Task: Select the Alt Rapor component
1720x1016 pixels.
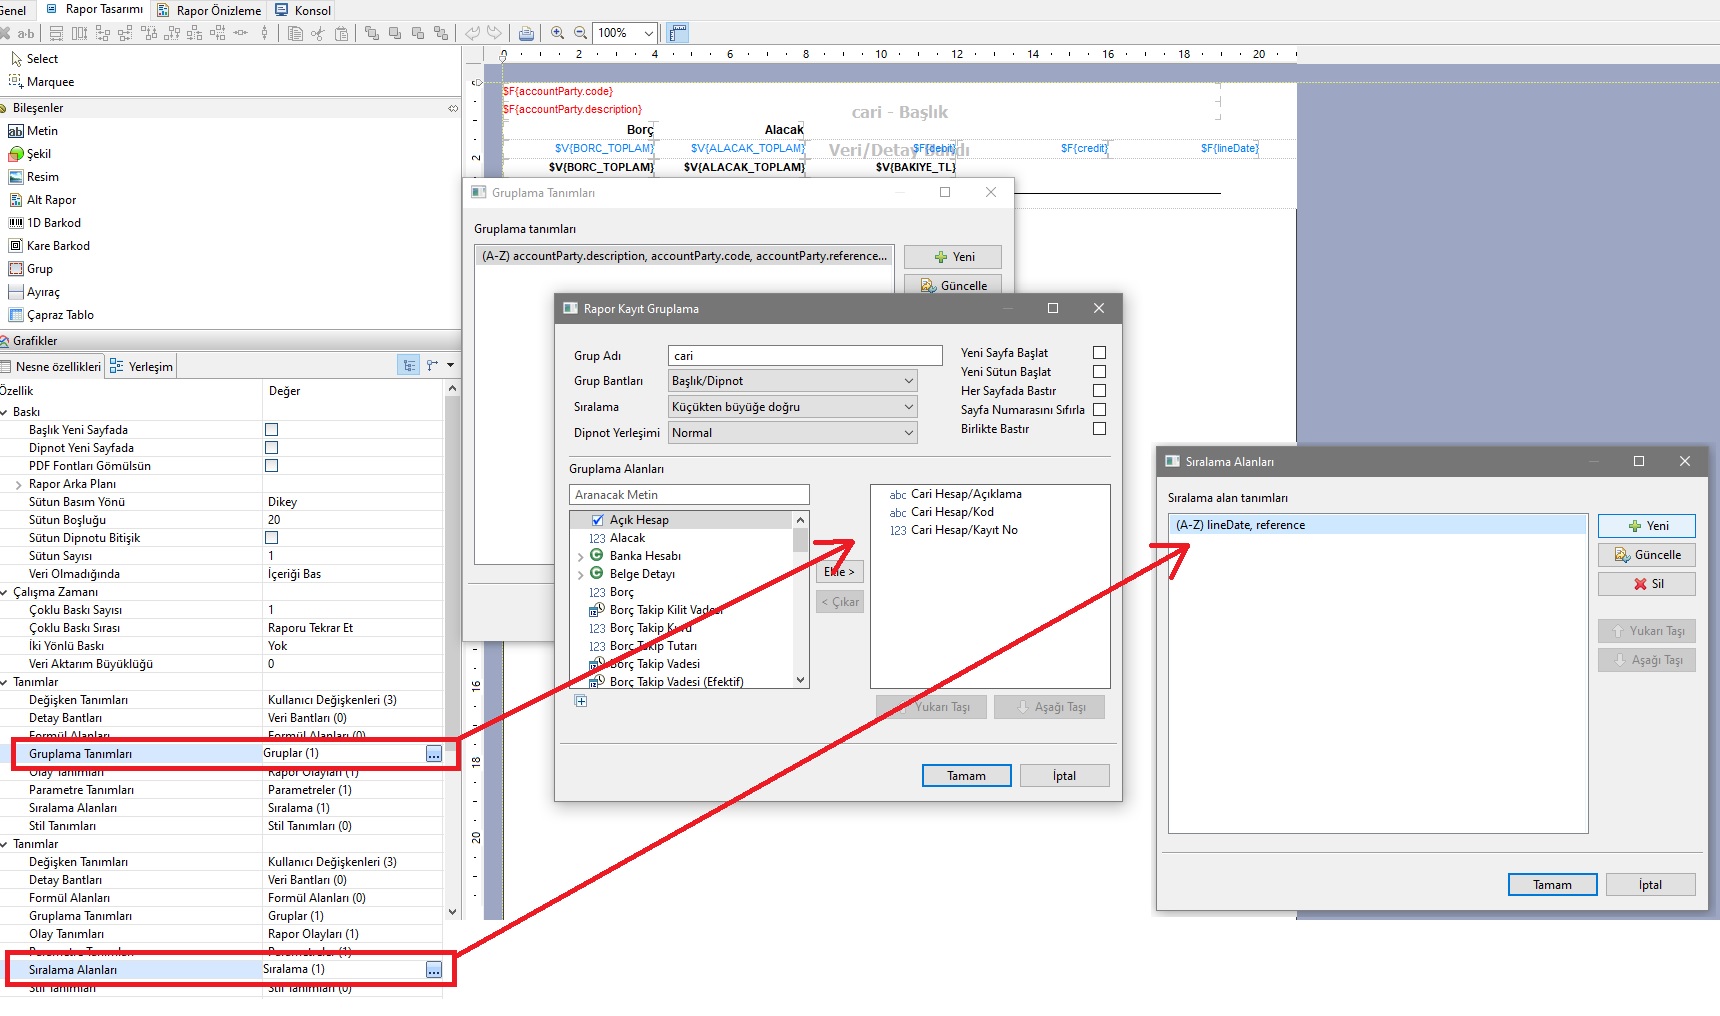Action: [x=50, y=200]
